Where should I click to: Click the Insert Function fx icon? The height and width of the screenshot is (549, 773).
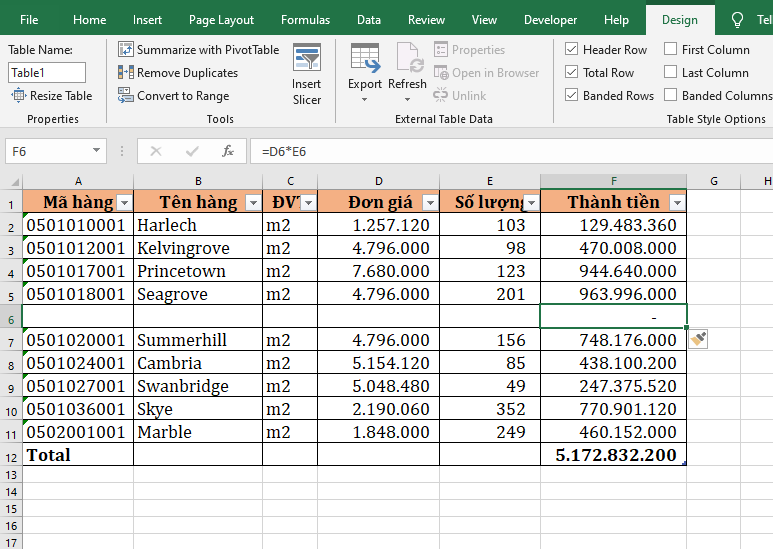[x=228, y=151]
